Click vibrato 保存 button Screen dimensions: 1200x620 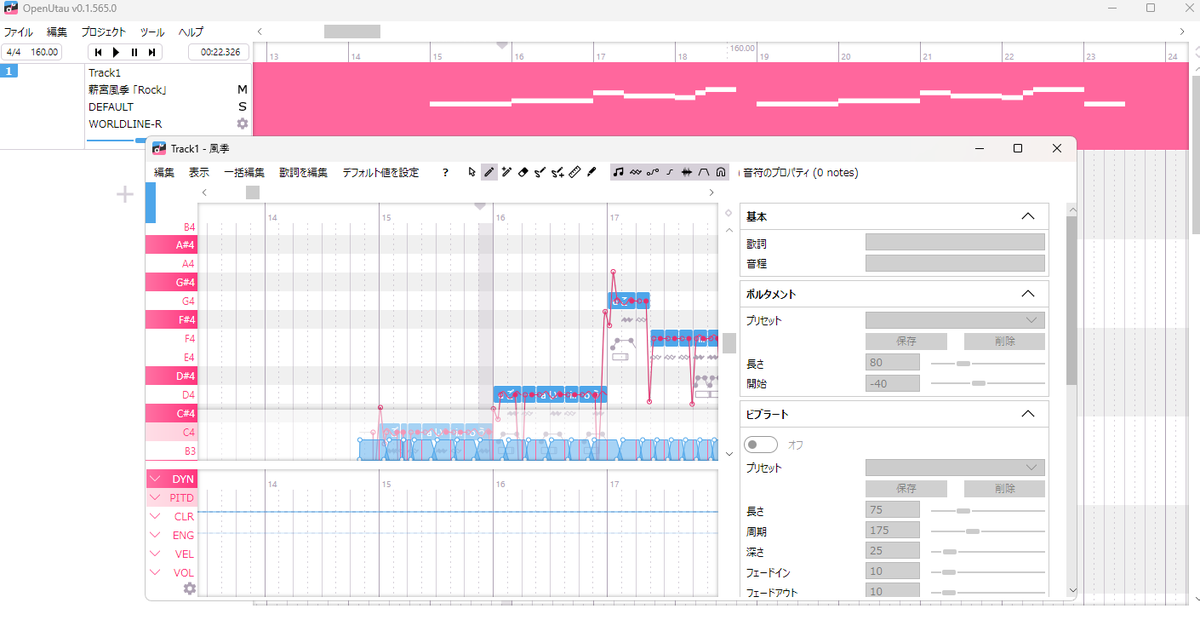point(906,489)
